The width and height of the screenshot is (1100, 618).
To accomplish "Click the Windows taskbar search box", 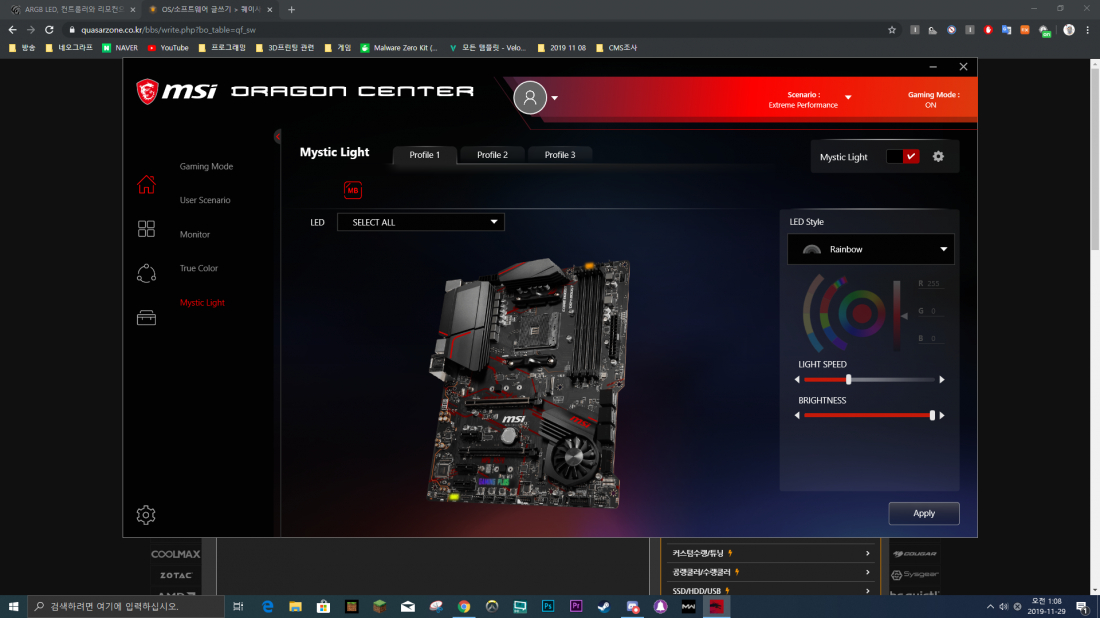I will coord(126,606).
